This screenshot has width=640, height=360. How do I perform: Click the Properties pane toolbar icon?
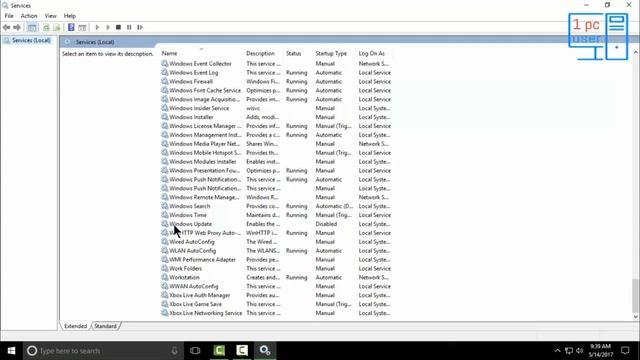82,27
